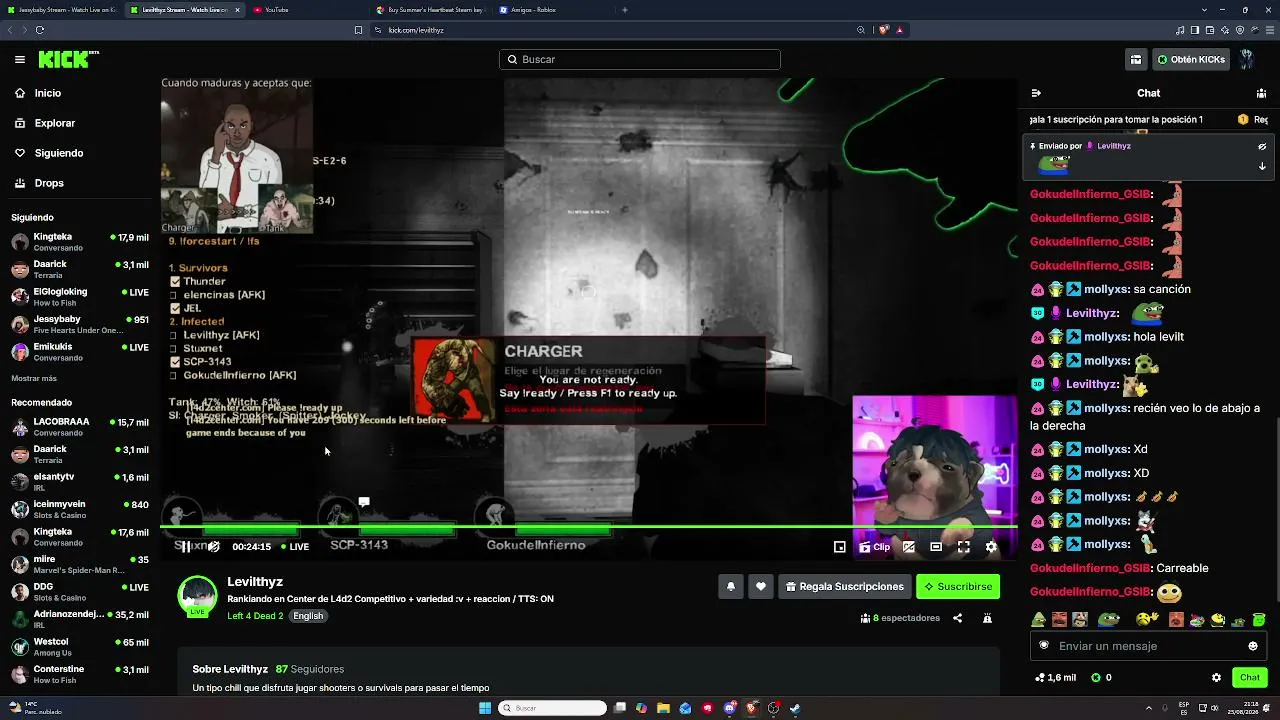Jump to LIVE in the player

click(295, 547)
